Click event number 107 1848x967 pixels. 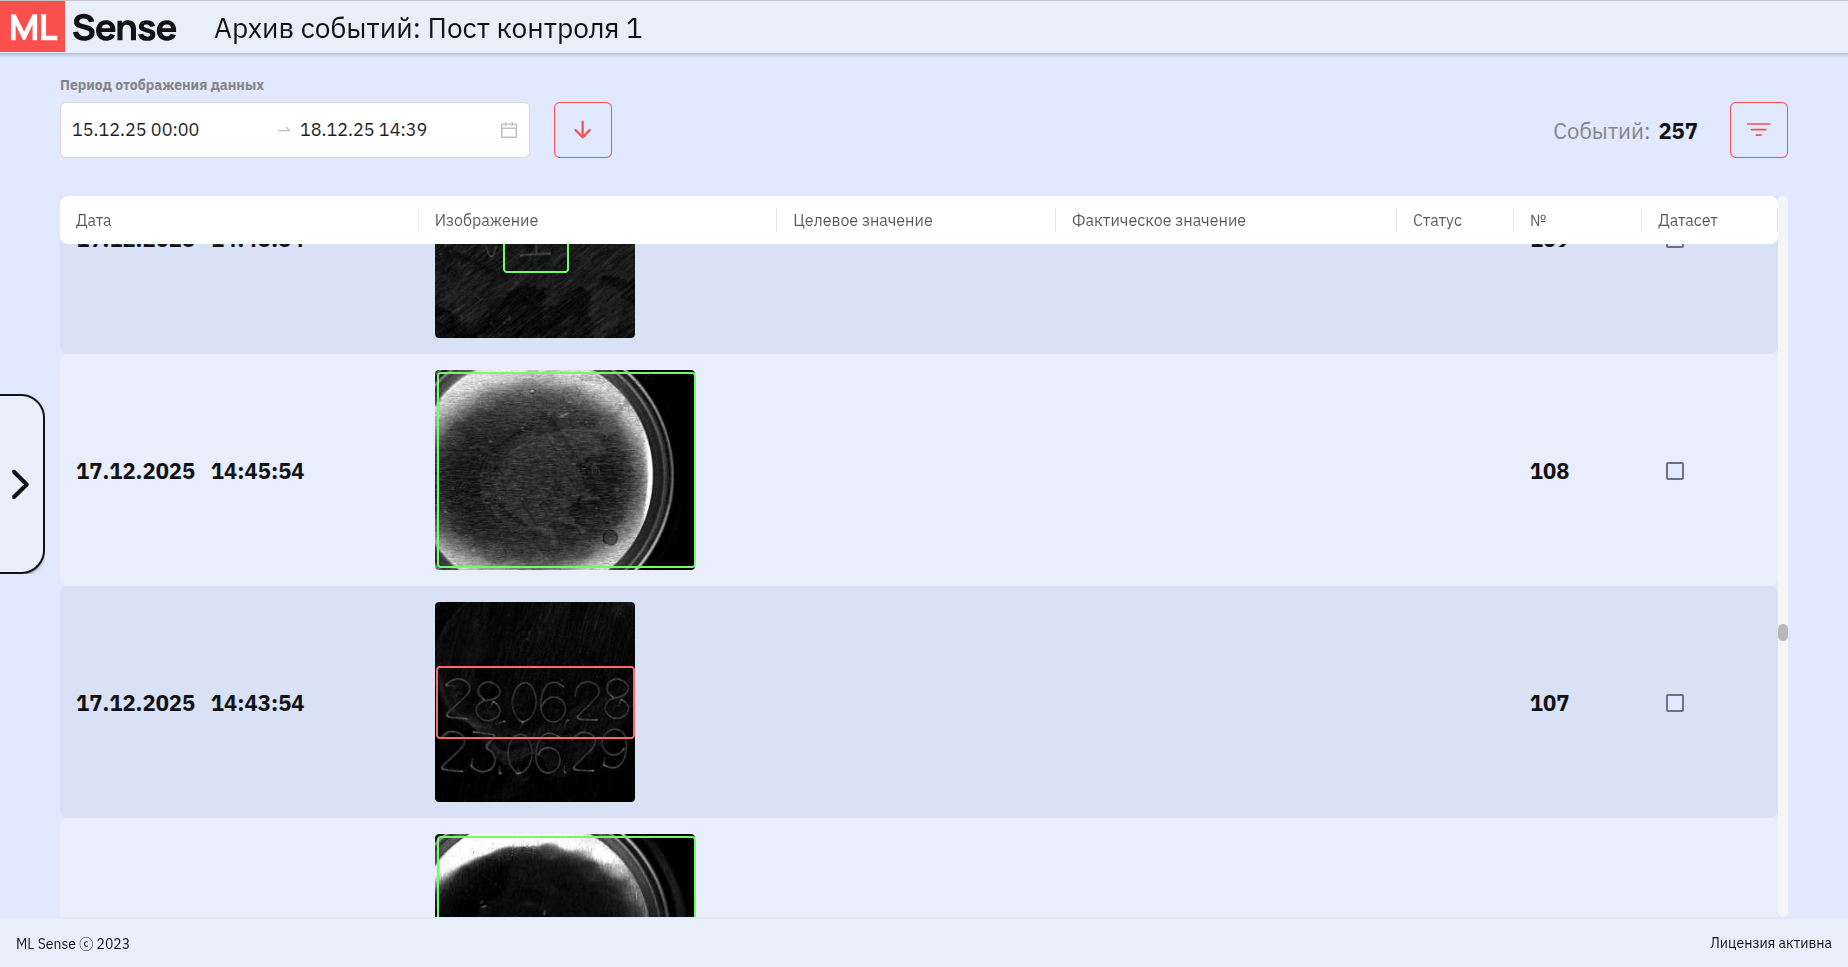tap(1549, 703)
